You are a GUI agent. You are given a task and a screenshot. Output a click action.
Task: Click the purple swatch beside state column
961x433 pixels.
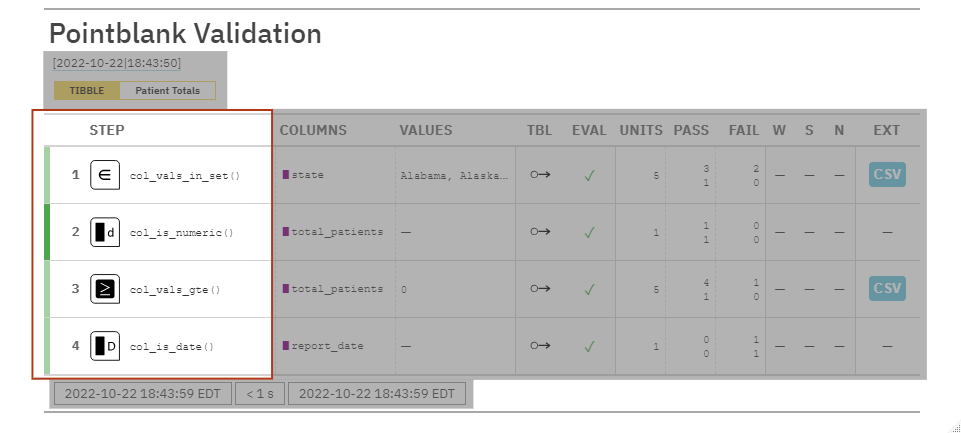point(285,175)
